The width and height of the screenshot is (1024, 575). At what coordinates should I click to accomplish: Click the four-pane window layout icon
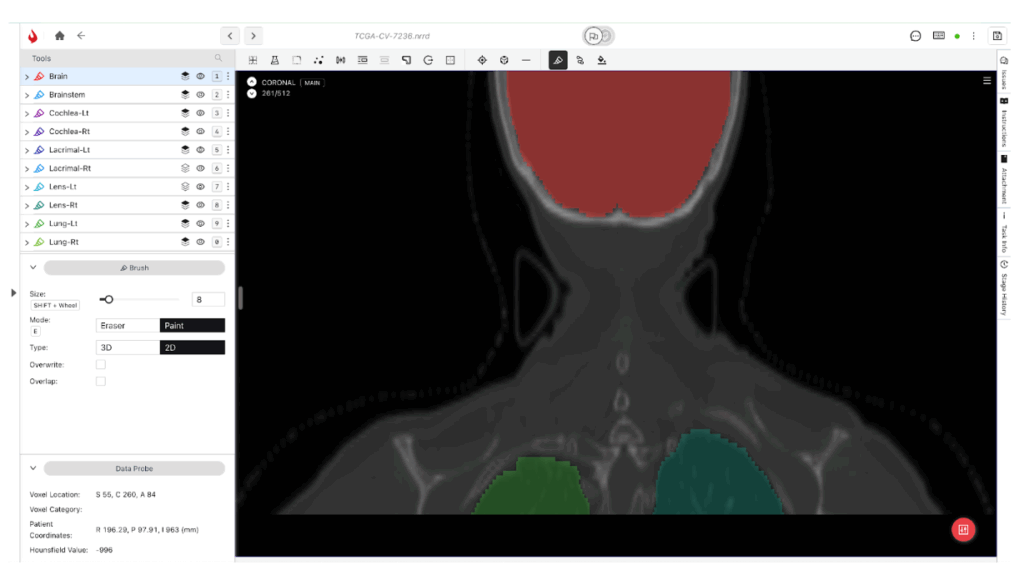(x=451, y=60)
